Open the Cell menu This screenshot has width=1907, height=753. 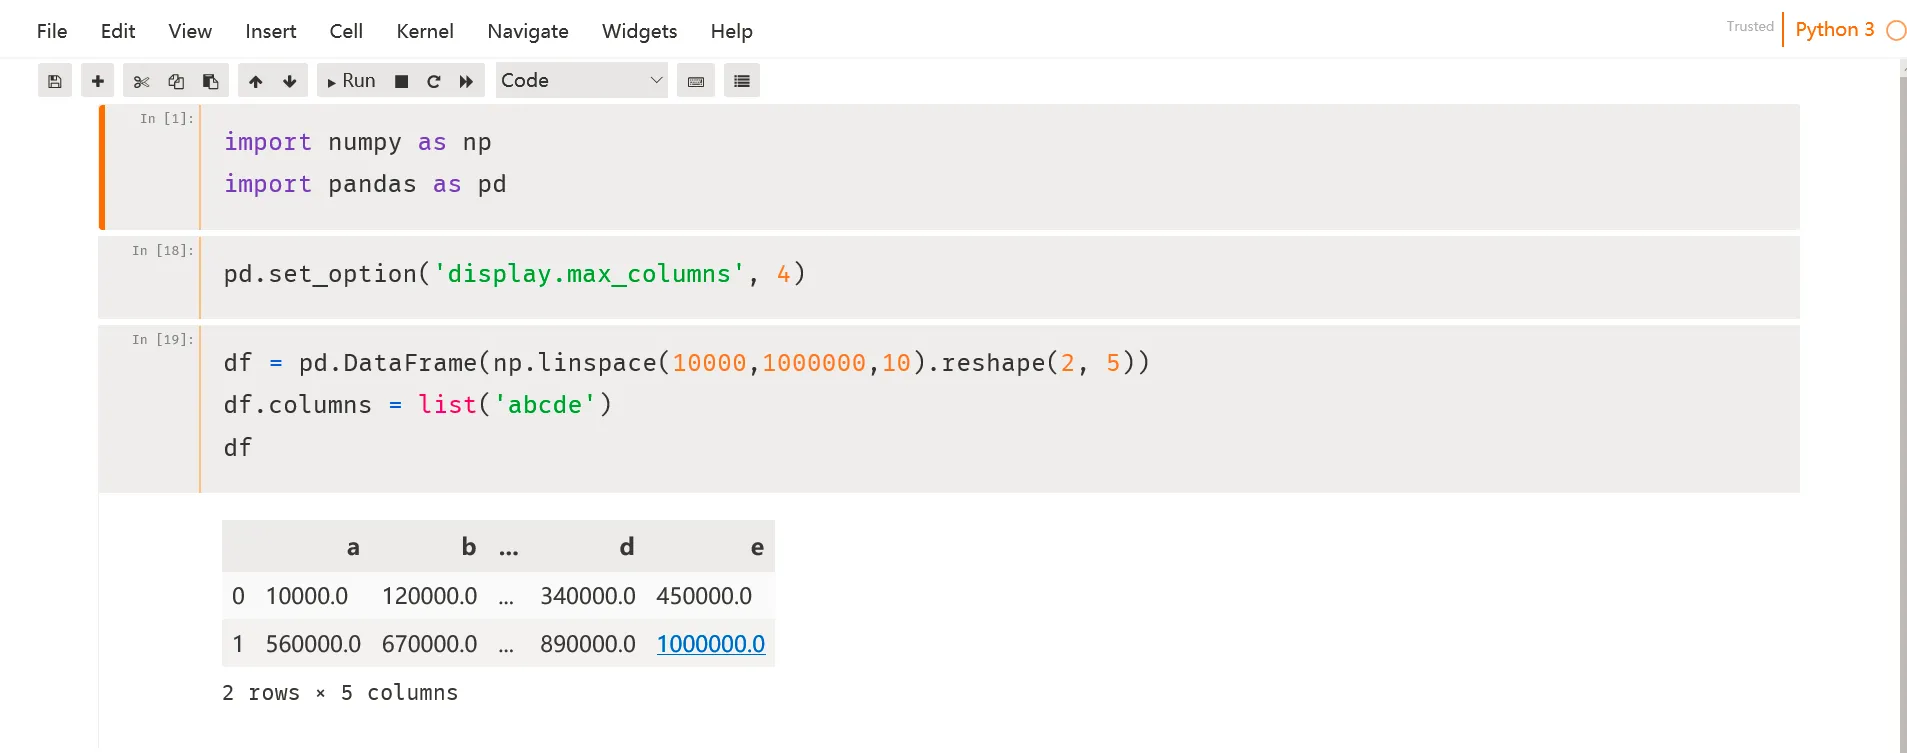[346, 31]
